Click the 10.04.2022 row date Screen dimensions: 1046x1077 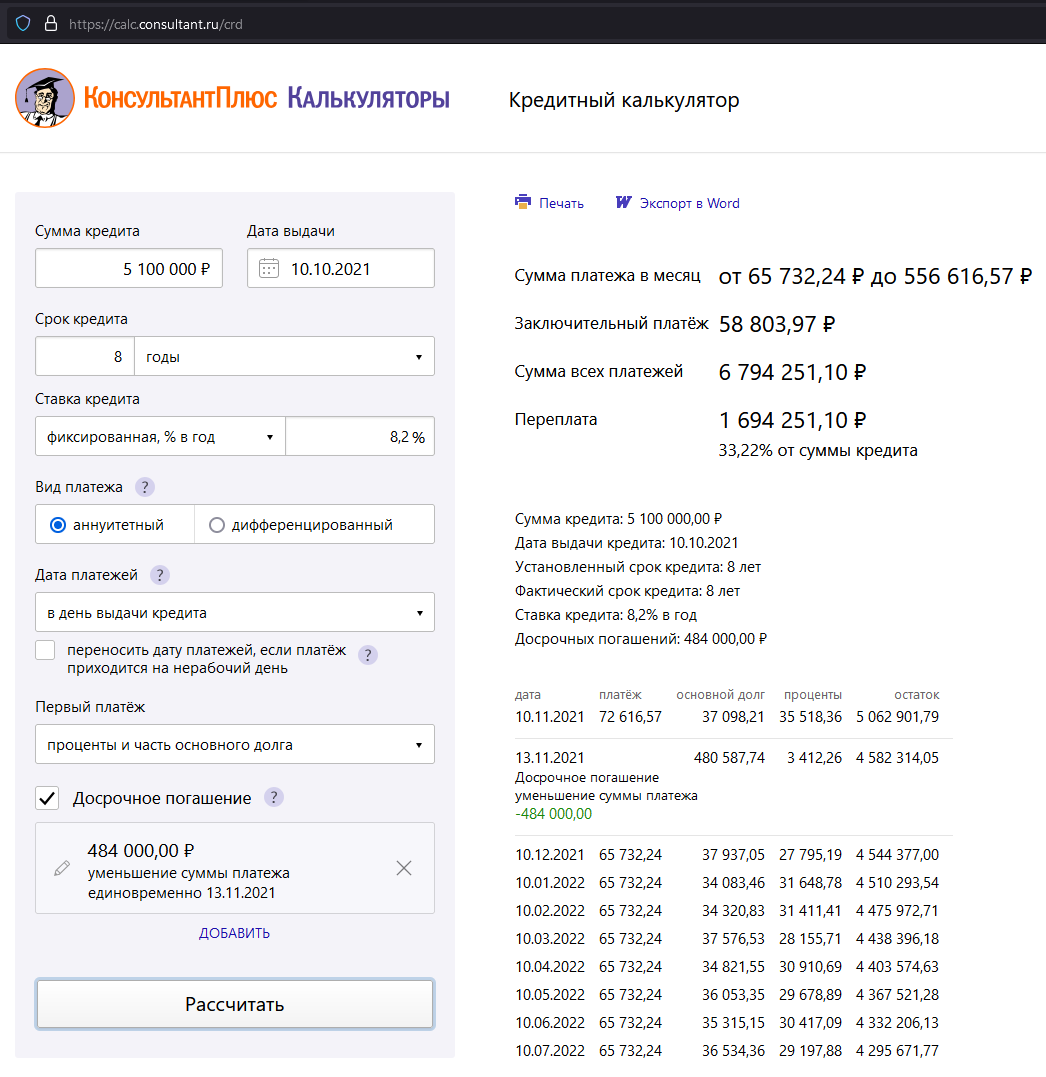[549, 967]
